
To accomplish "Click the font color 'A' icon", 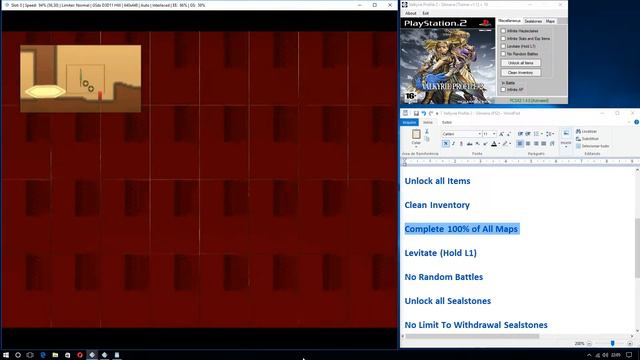I will [494, 144].
